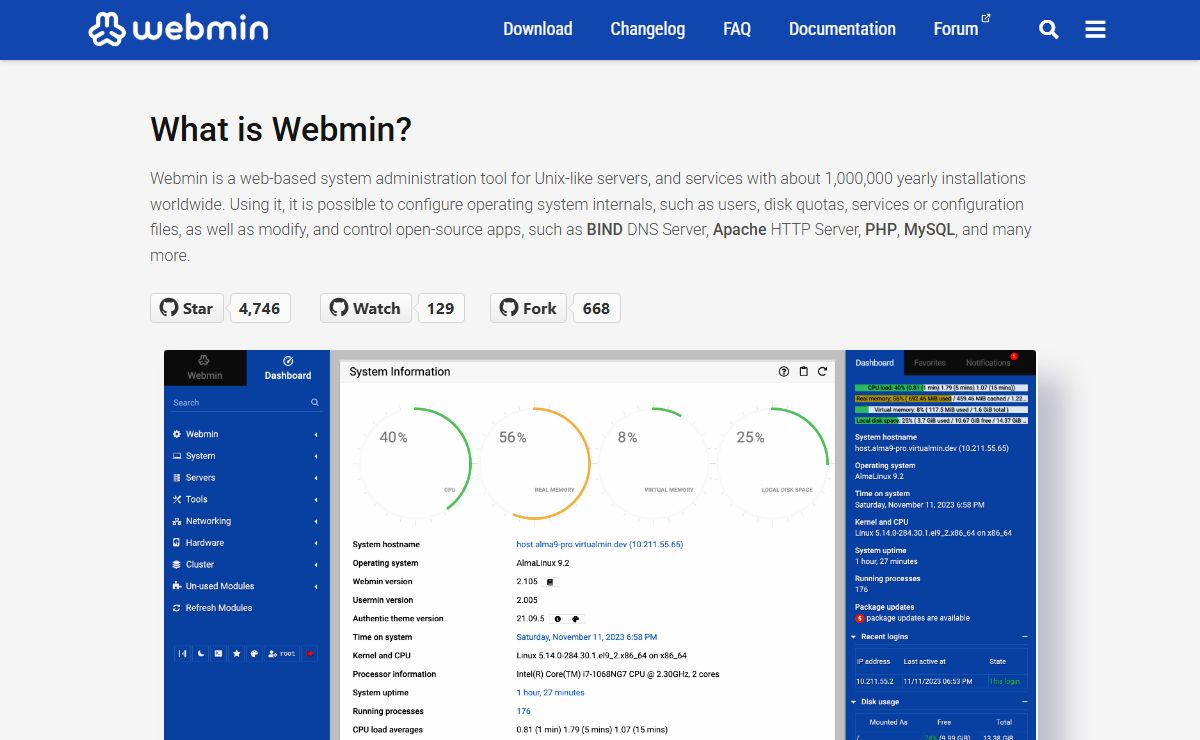Viewport: 1200px width, 740px height.
Task: Click the Virtual memory progress bar in the right panel
Action: 941,409
